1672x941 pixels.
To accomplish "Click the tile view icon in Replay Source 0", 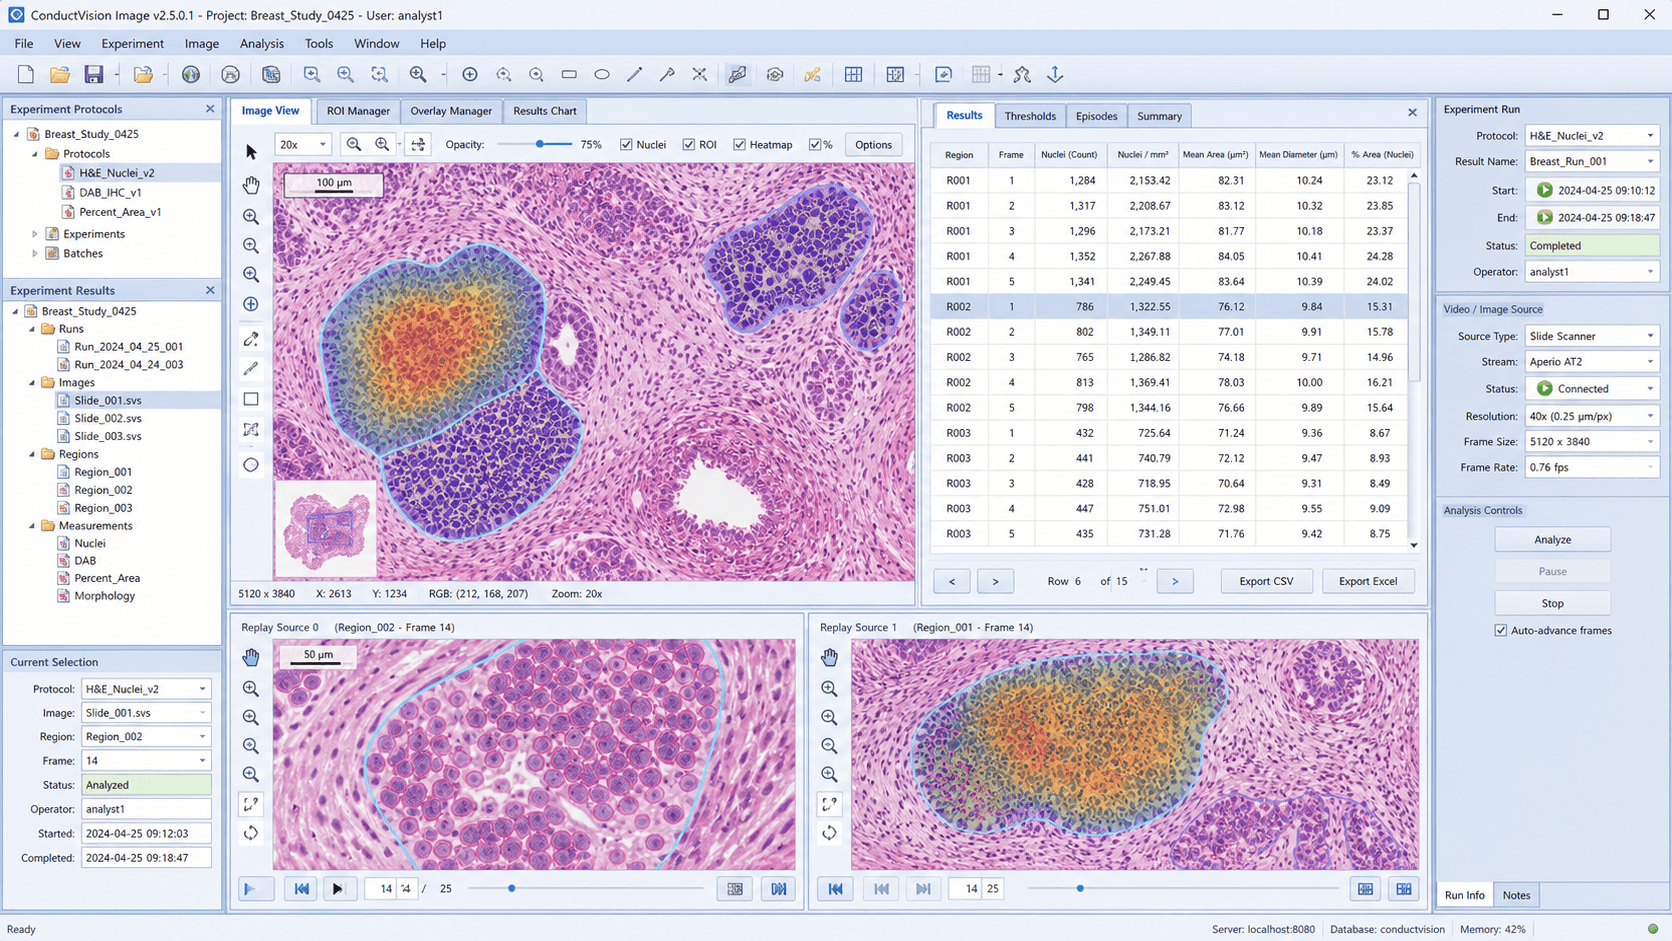I will tap(735, 888).
